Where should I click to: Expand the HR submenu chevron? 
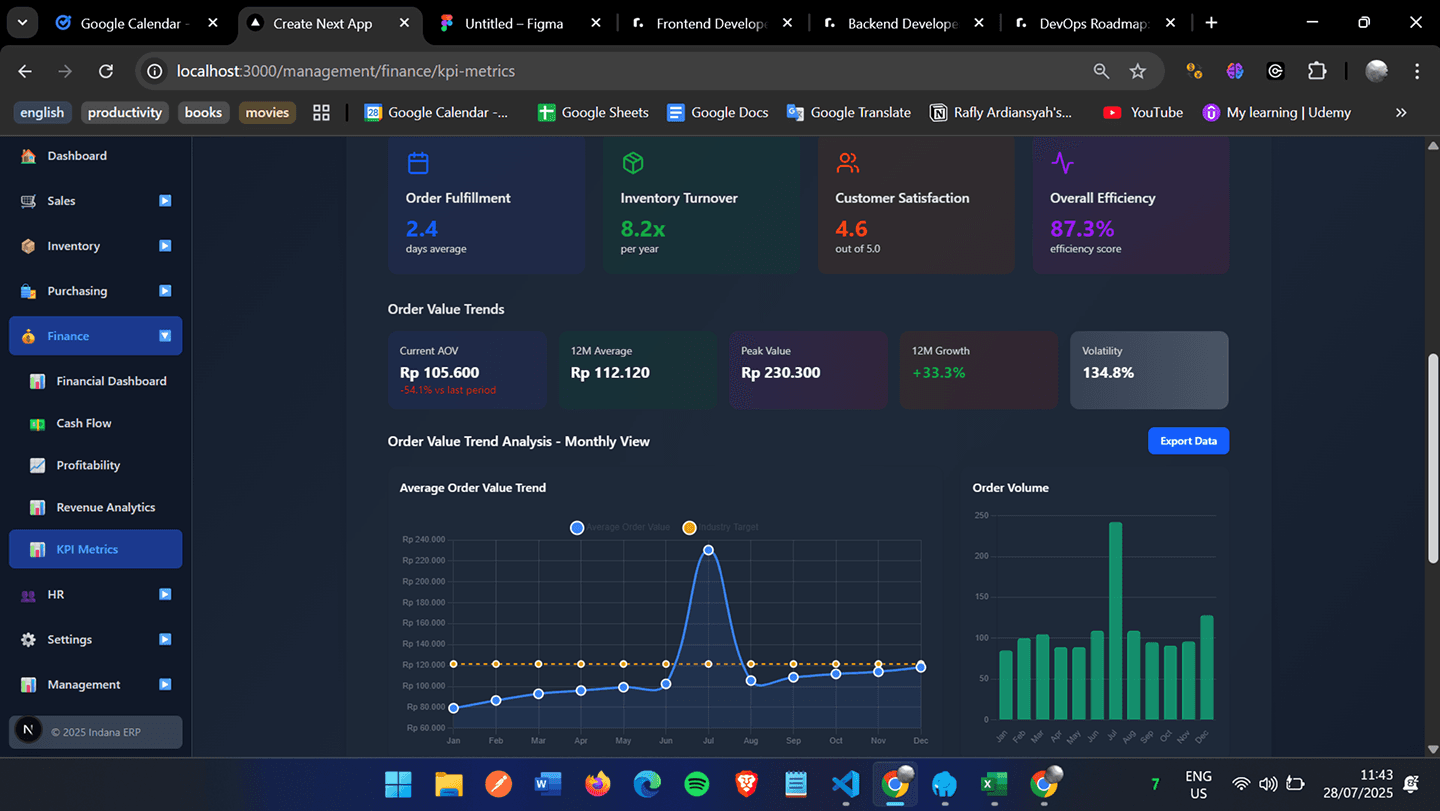point(164,594)
